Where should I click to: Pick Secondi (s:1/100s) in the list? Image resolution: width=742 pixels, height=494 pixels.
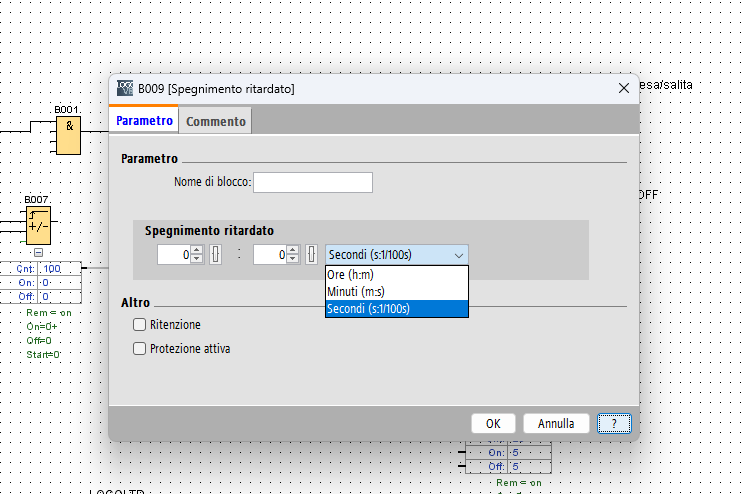click(x=396, y=309)
